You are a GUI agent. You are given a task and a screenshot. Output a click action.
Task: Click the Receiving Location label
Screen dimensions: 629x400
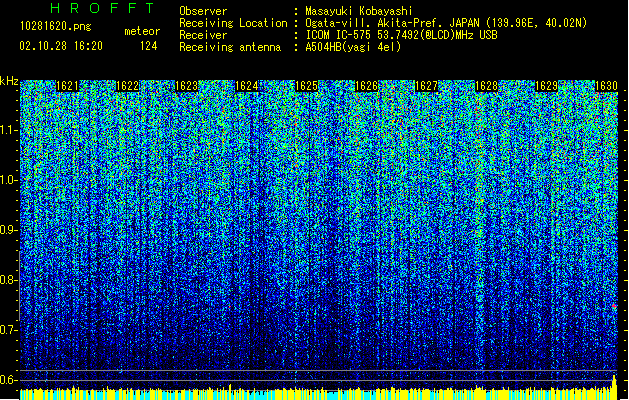pos(233,23)
